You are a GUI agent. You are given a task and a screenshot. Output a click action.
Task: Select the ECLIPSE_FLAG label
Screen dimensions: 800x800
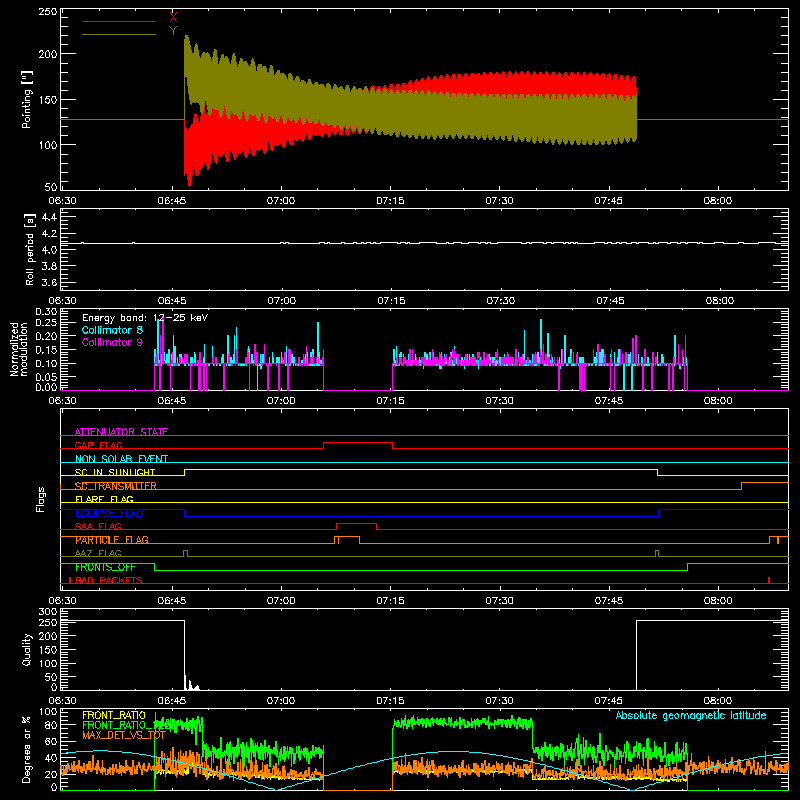109,513
